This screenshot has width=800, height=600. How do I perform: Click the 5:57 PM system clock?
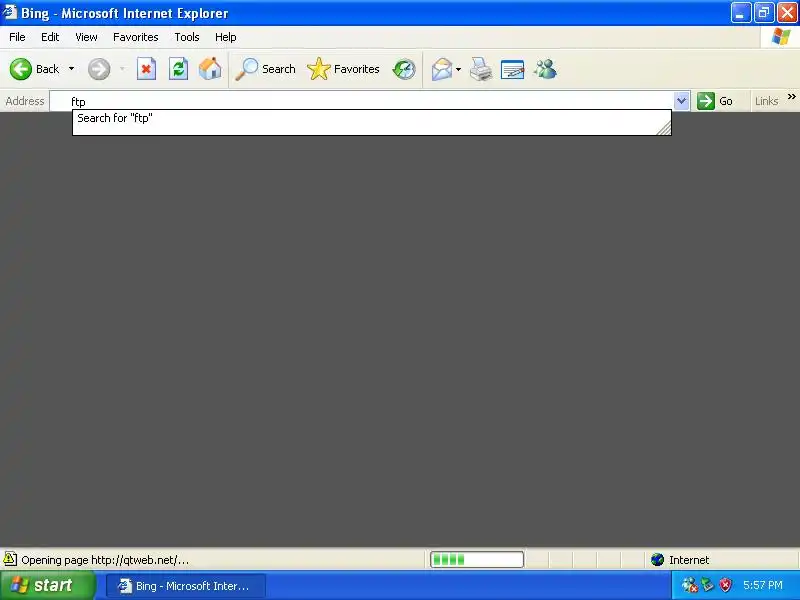tap(763, 585)
